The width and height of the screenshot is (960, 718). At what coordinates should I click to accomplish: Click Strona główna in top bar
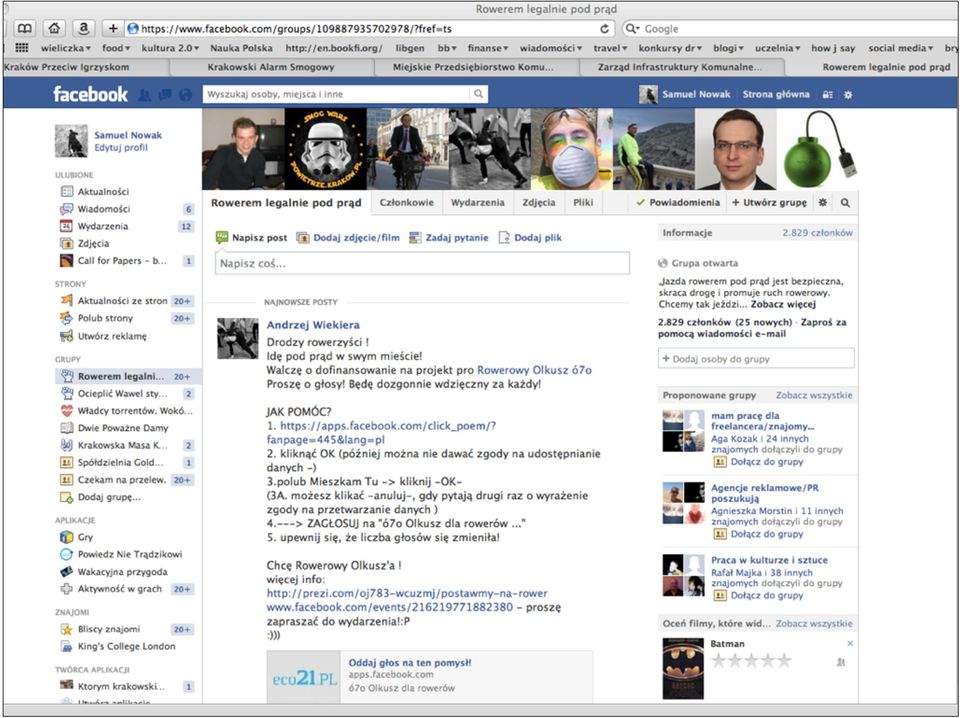point(776,94)
